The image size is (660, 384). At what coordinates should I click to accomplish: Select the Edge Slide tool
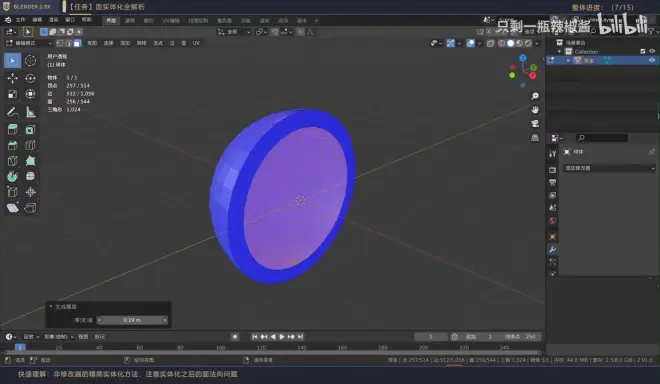coord(13,192)
